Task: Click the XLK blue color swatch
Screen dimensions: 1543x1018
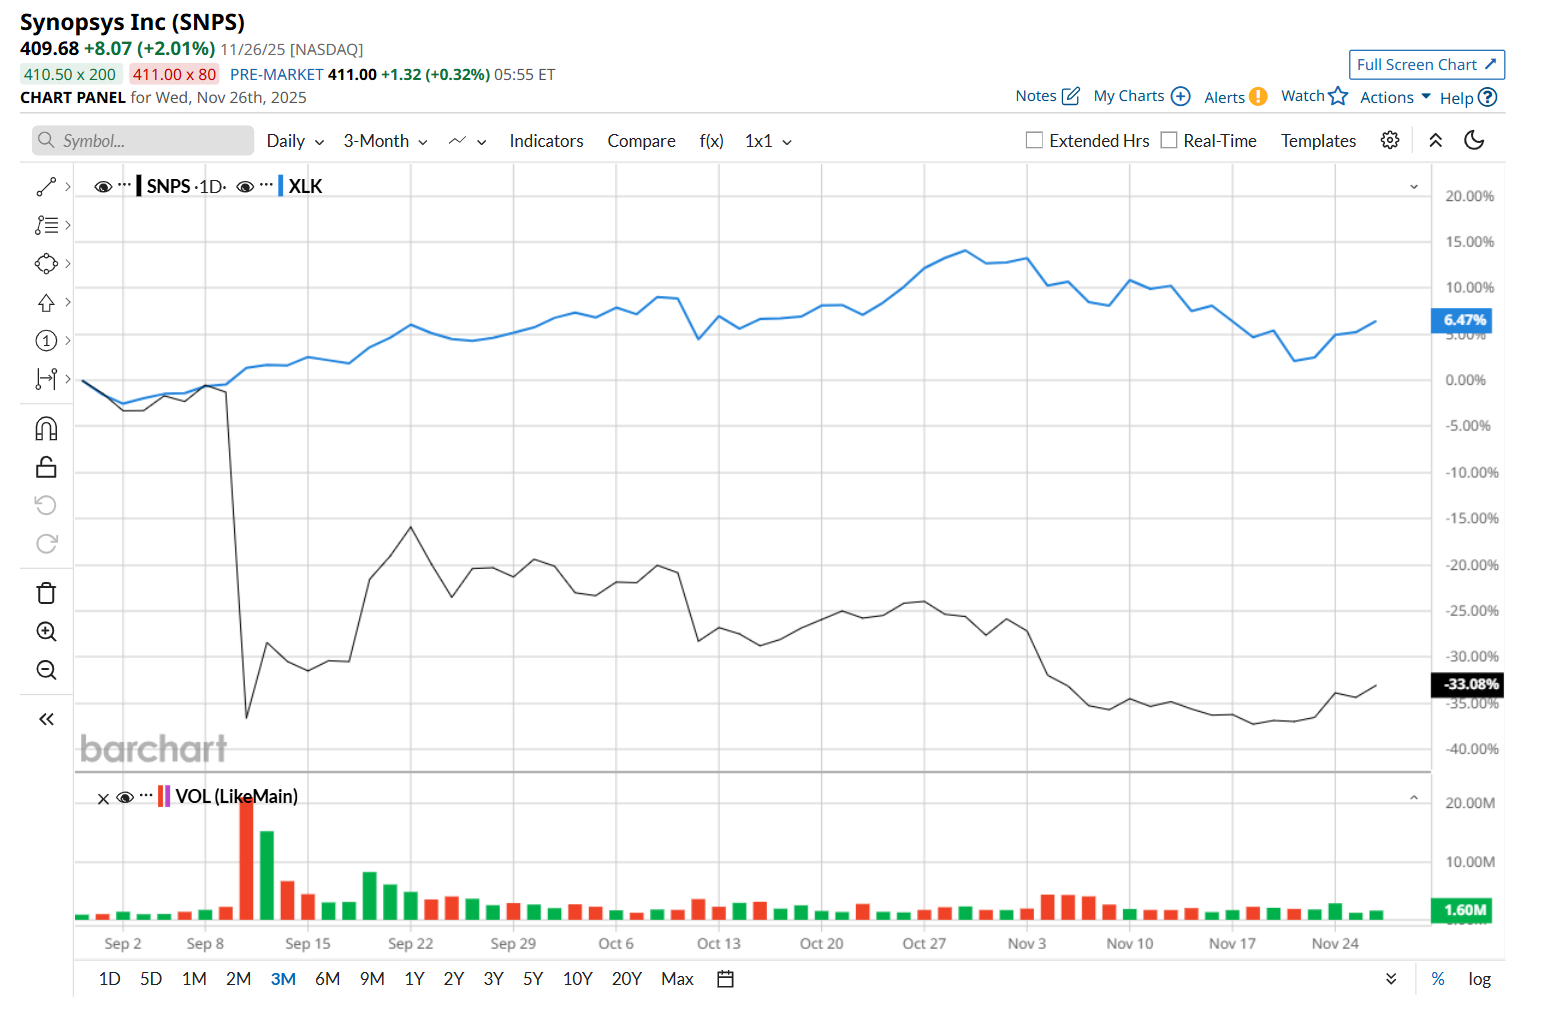Action: (281, 186)
